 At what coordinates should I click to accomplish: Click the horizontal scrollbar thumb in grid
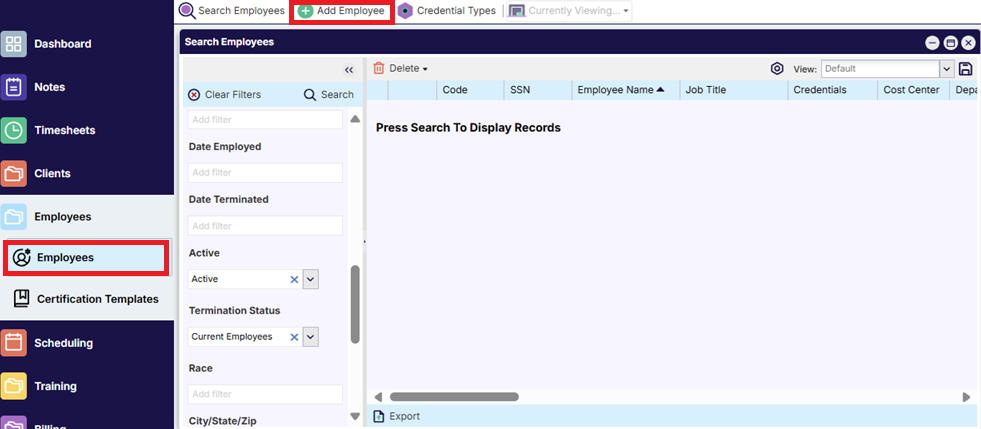pos(454,396)
